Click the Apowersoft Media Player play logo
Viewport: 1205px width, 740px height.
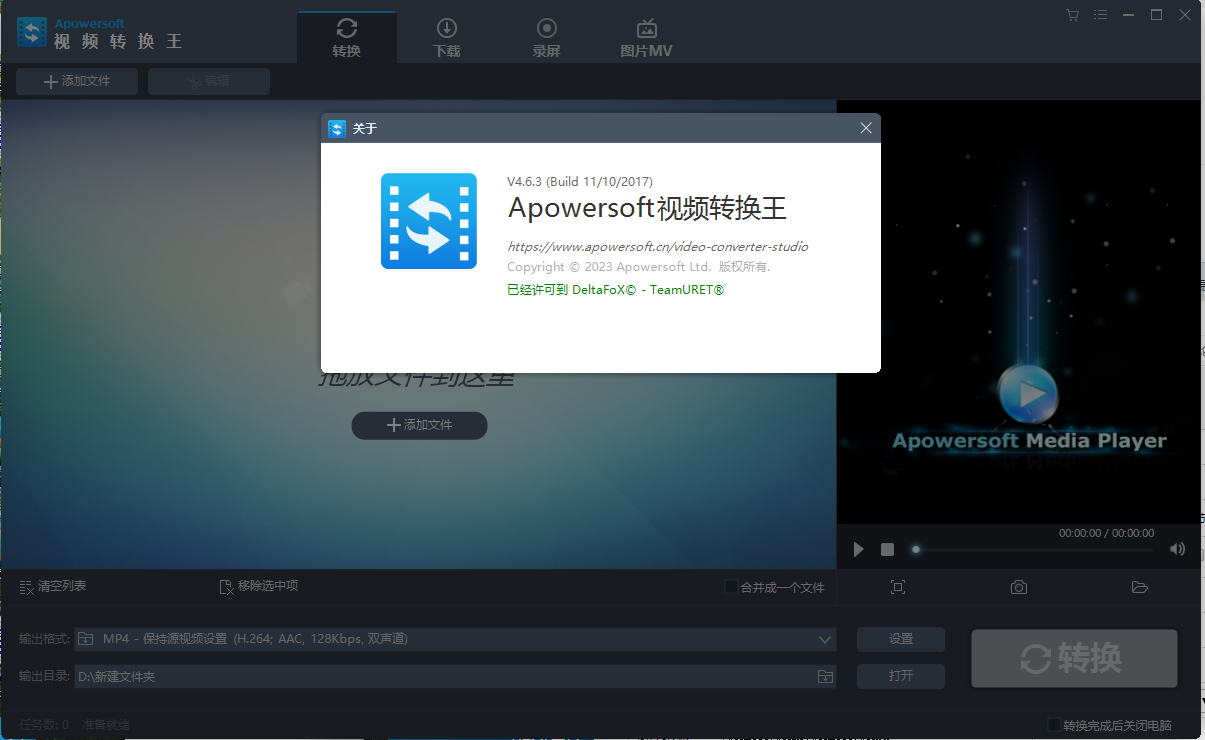[1029, 394]
